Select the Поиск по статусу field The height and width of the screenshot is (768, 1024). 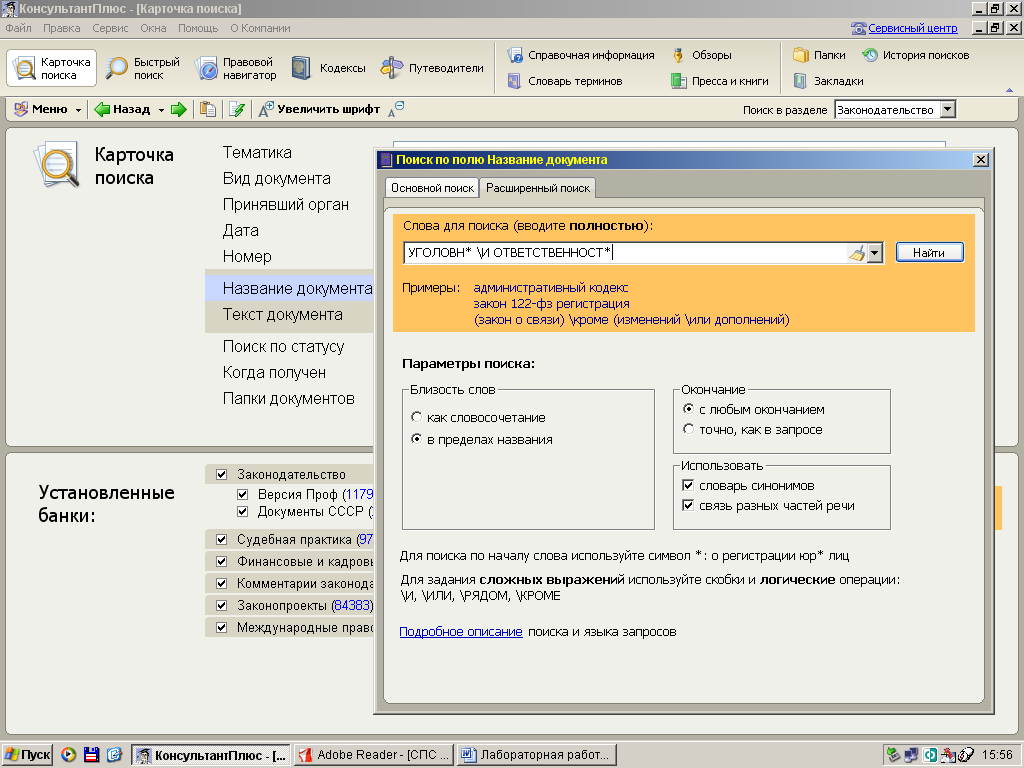(x=283, y=346)
